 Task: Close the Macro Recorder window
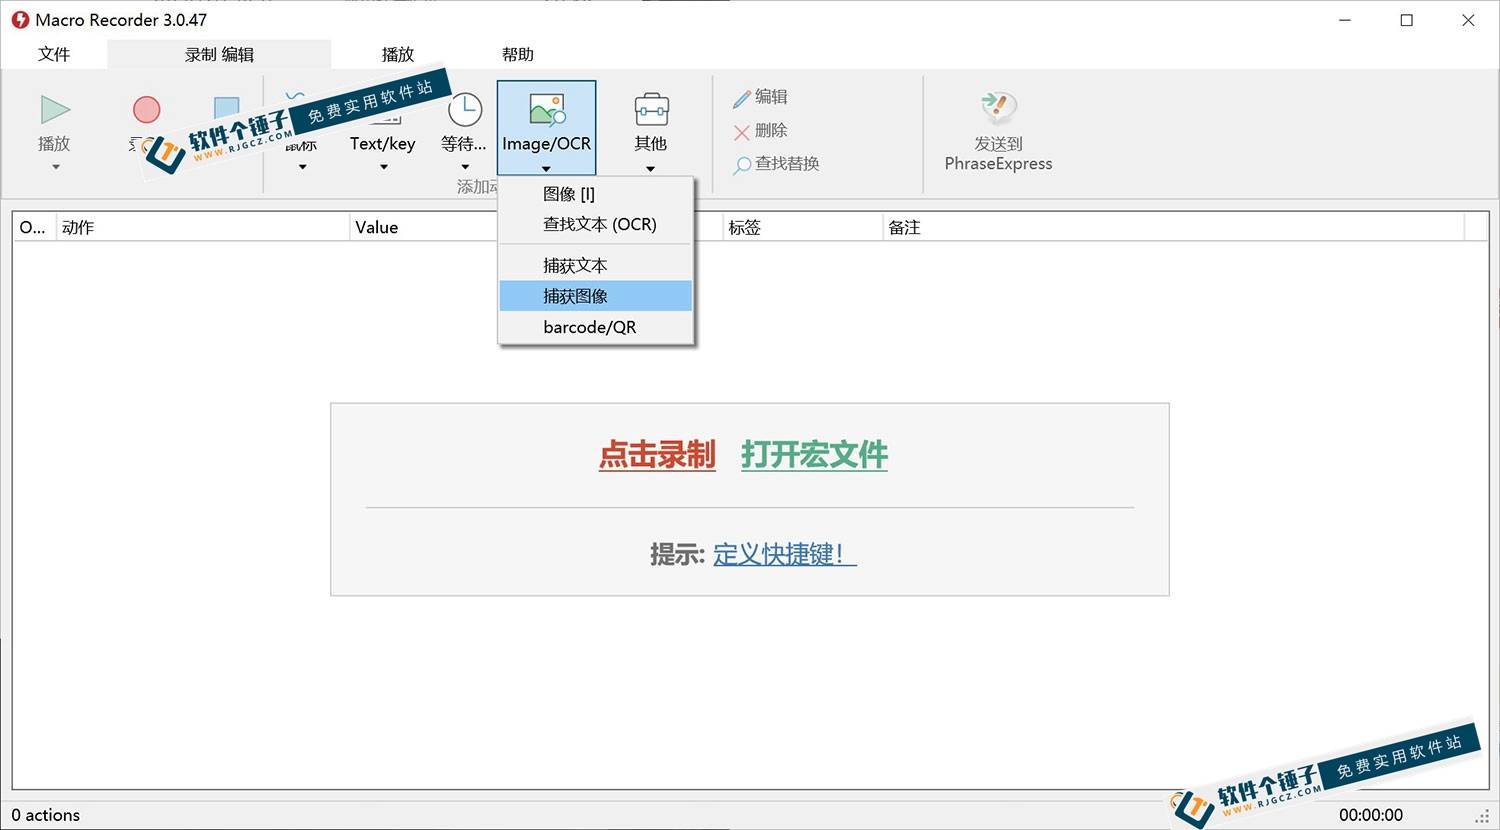tap(1468, 20)
